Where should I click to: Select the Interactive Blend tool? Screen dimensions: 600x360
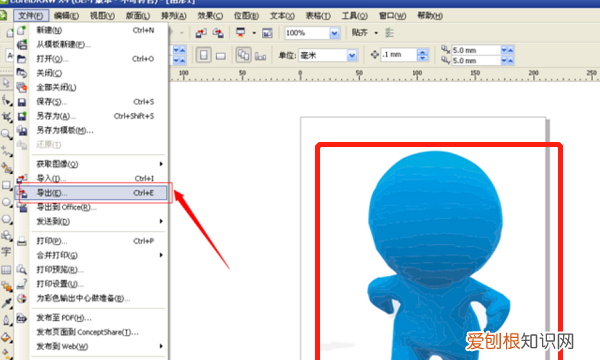tap(6, 286)
